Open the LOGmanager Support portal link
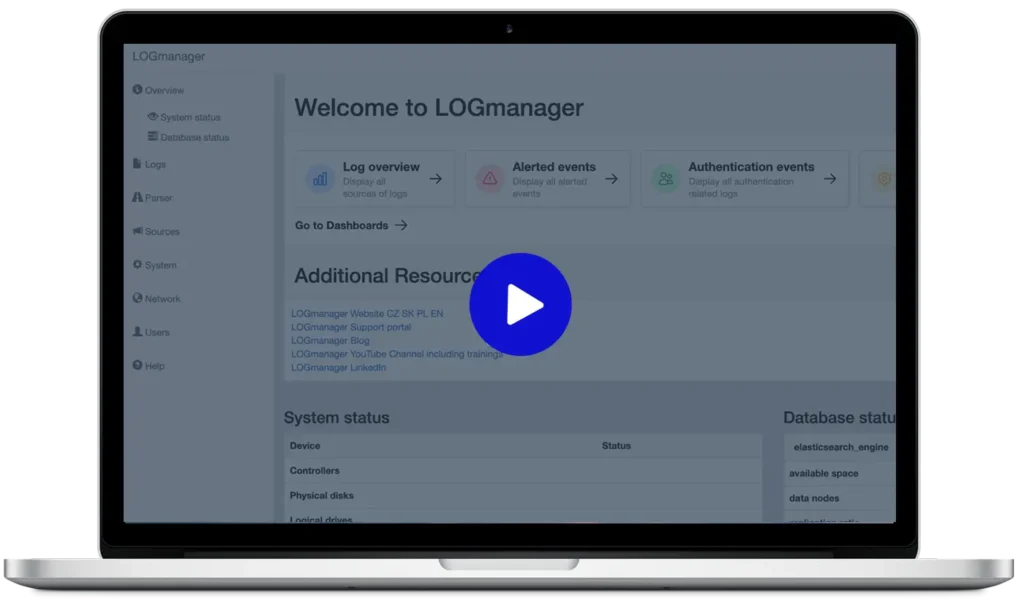This screenshot has height=606, width=1024. (x=351, y=327)
